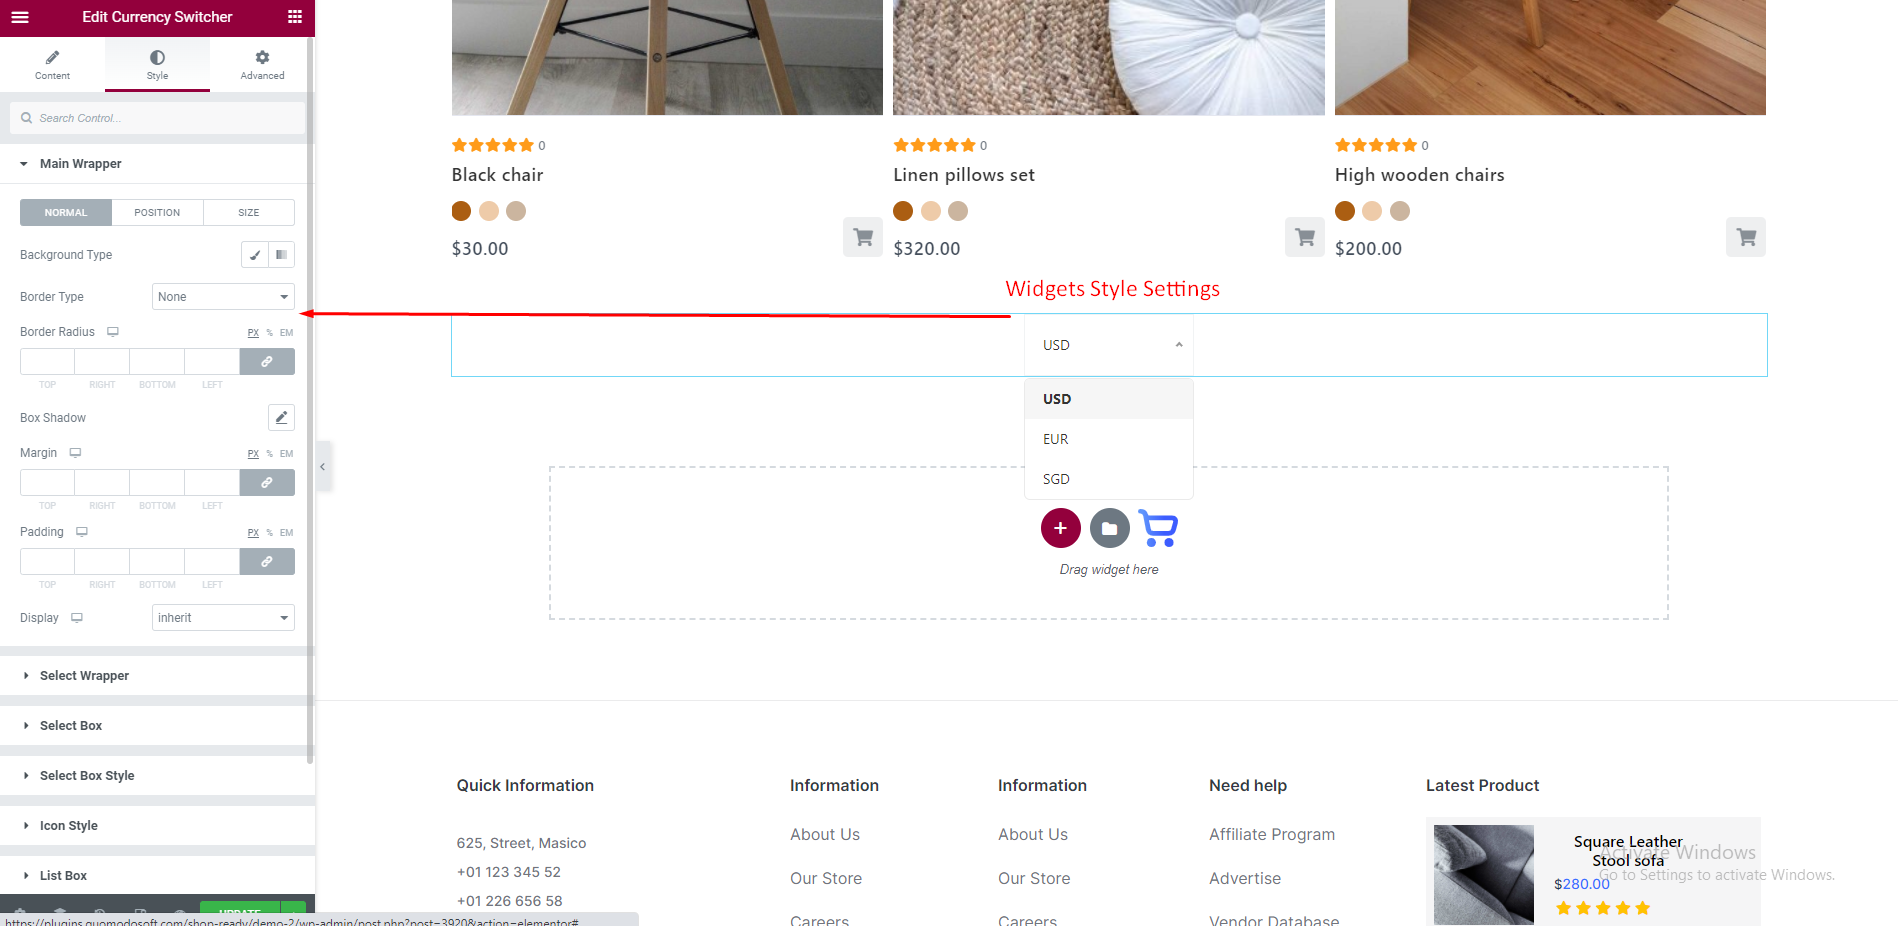Select classic background type brush icon

point(255,255)
